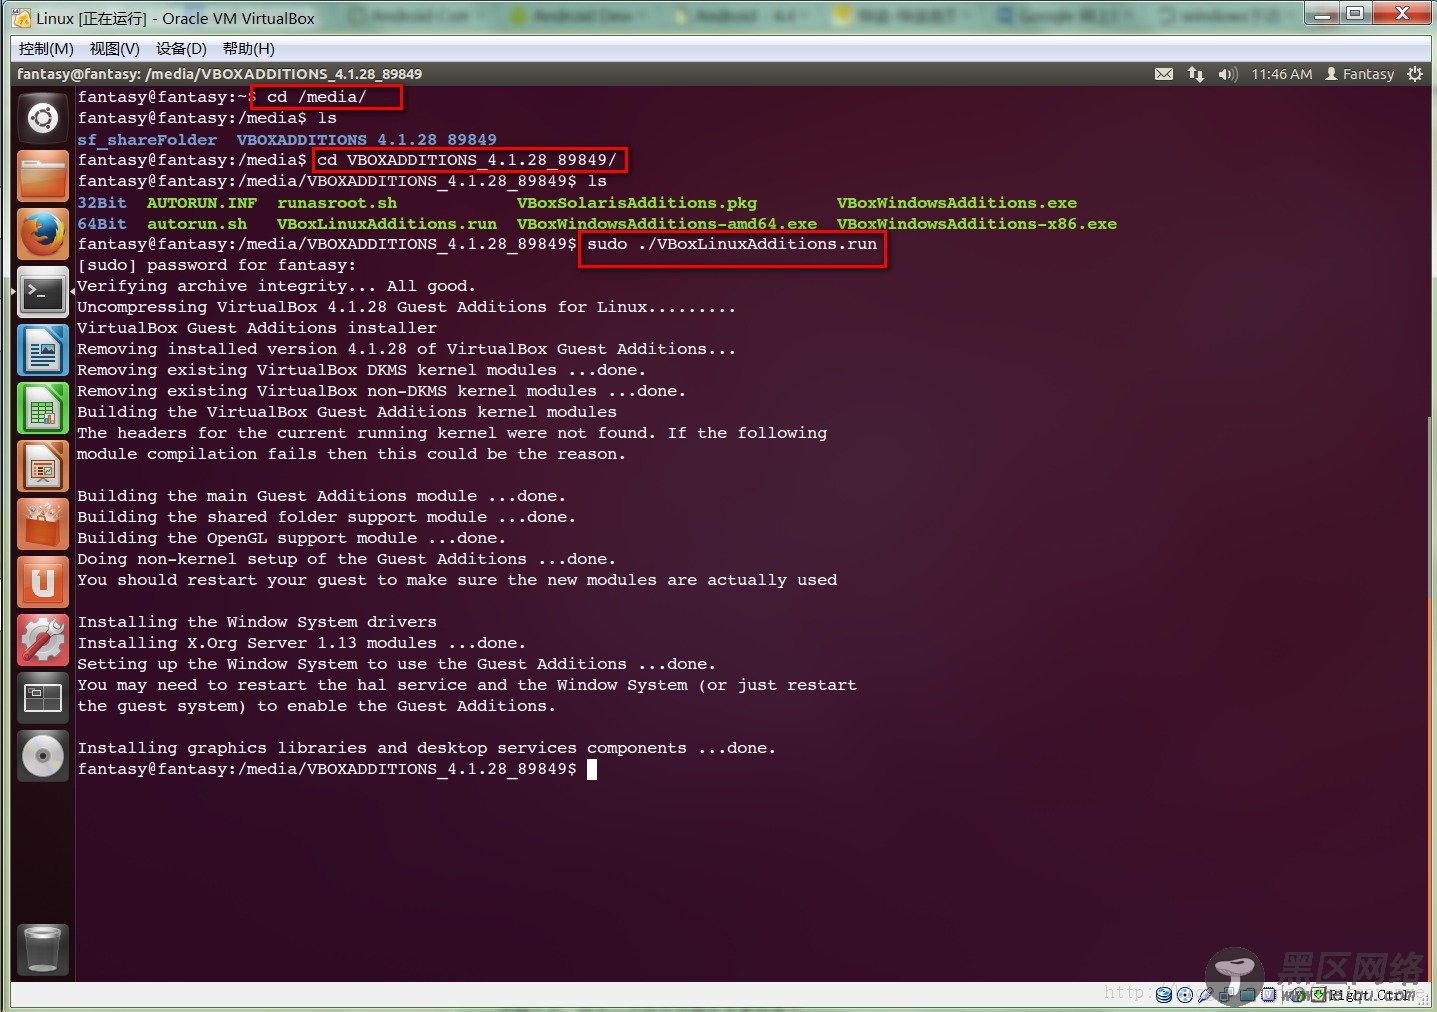
Task: Open the mail messaging indicator
Action: (1164, 74)
